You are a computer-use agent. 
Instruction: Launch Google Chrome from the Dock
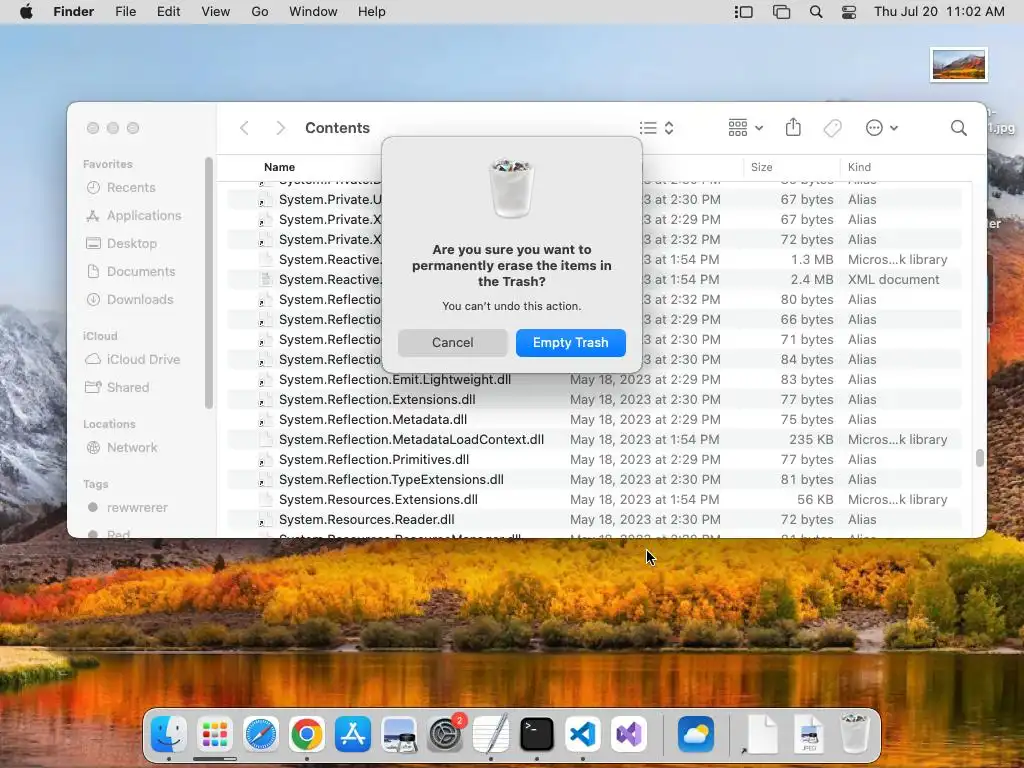click(x=307, y=735)
